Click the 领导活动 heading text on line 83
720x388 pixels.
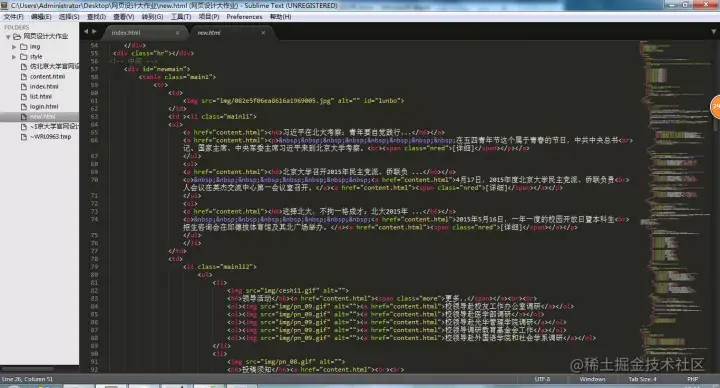tap(257, 298)
